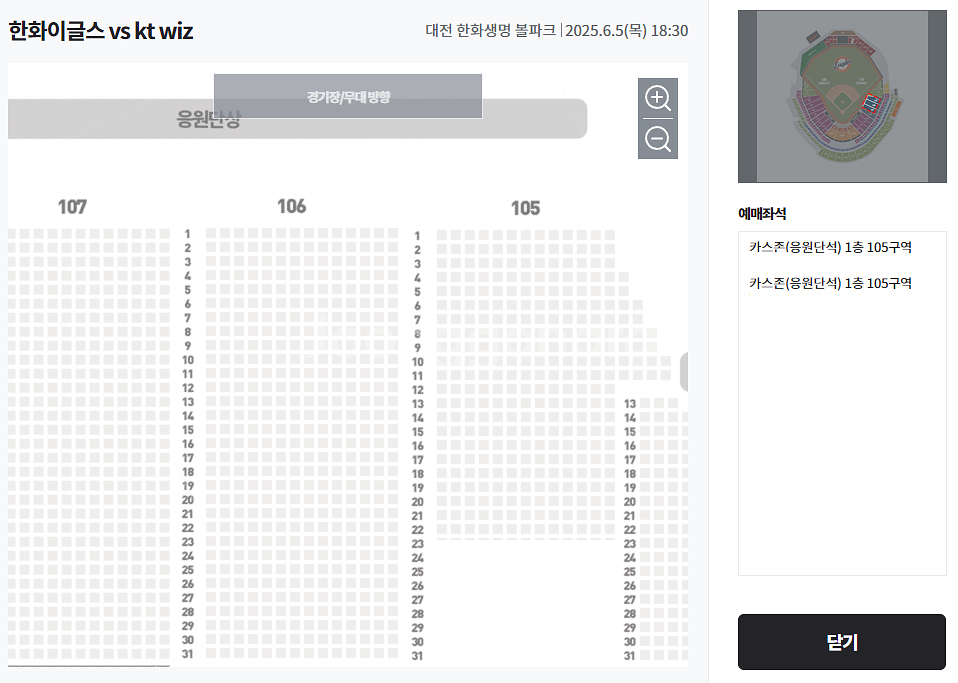Select section 107 label
Screen dimensions: 958x683
72,207
